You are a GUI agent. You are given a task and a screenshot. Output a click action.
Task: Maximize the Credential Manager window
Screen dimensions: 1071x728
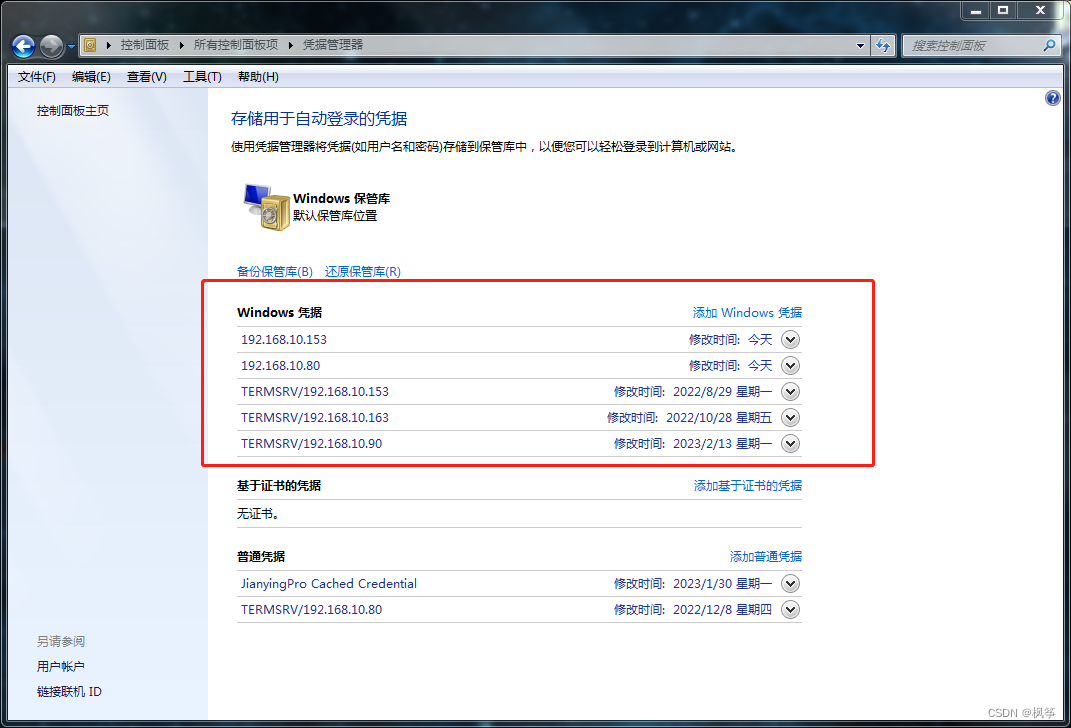click(1003, 10)
